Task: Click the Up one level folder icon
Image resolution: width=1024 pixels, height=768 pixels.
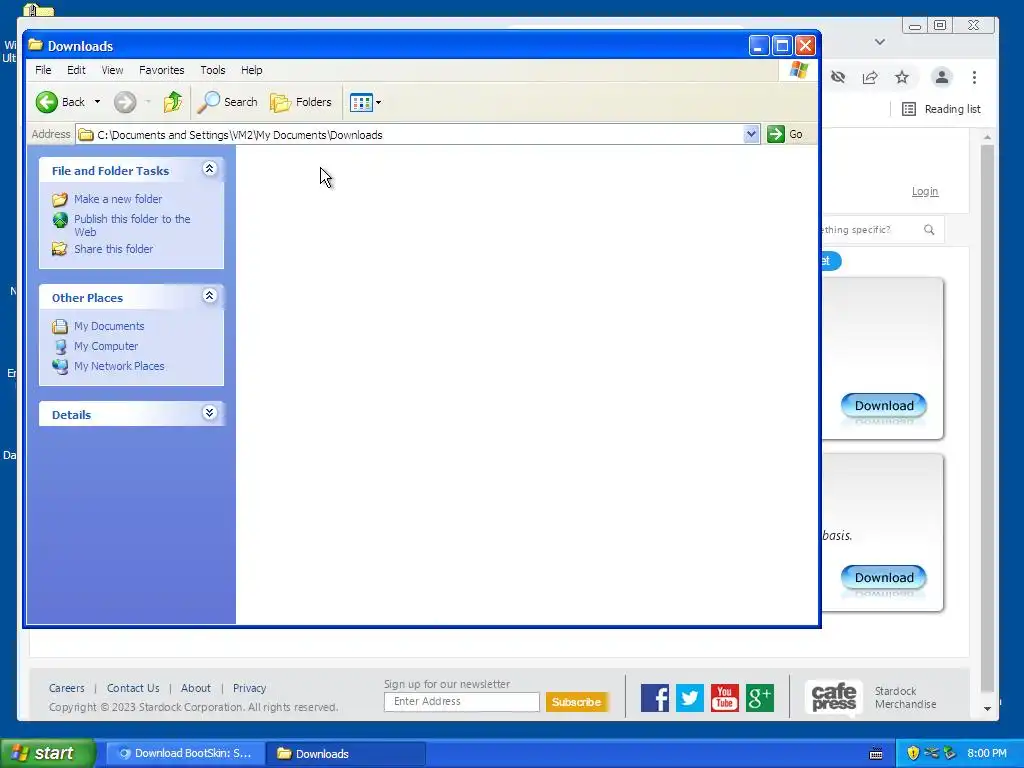Action: point(172,102)
